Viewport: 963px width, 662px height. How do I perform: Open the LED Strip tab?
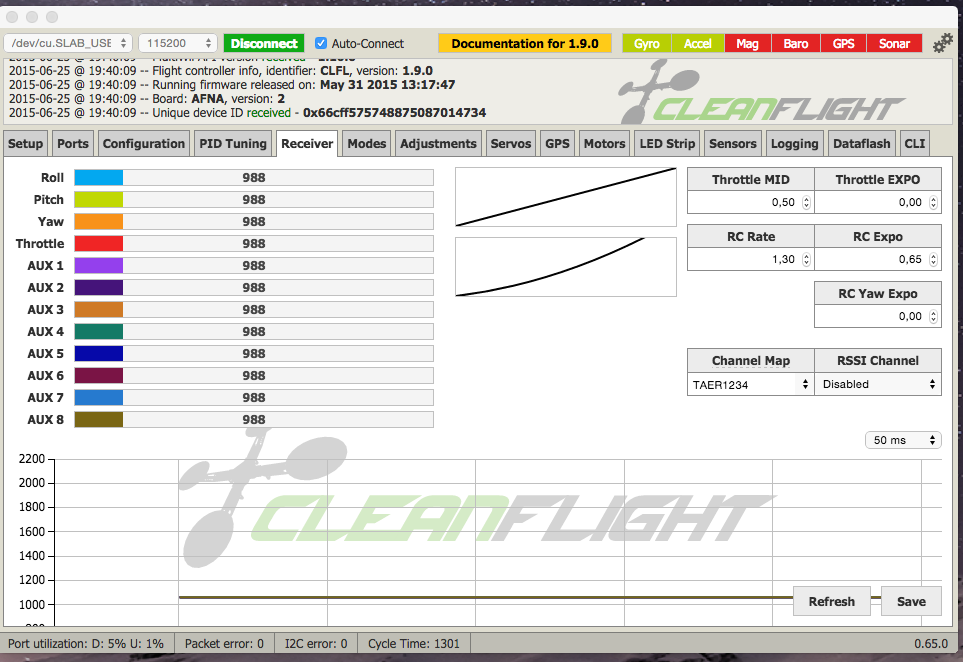point(667,144)
